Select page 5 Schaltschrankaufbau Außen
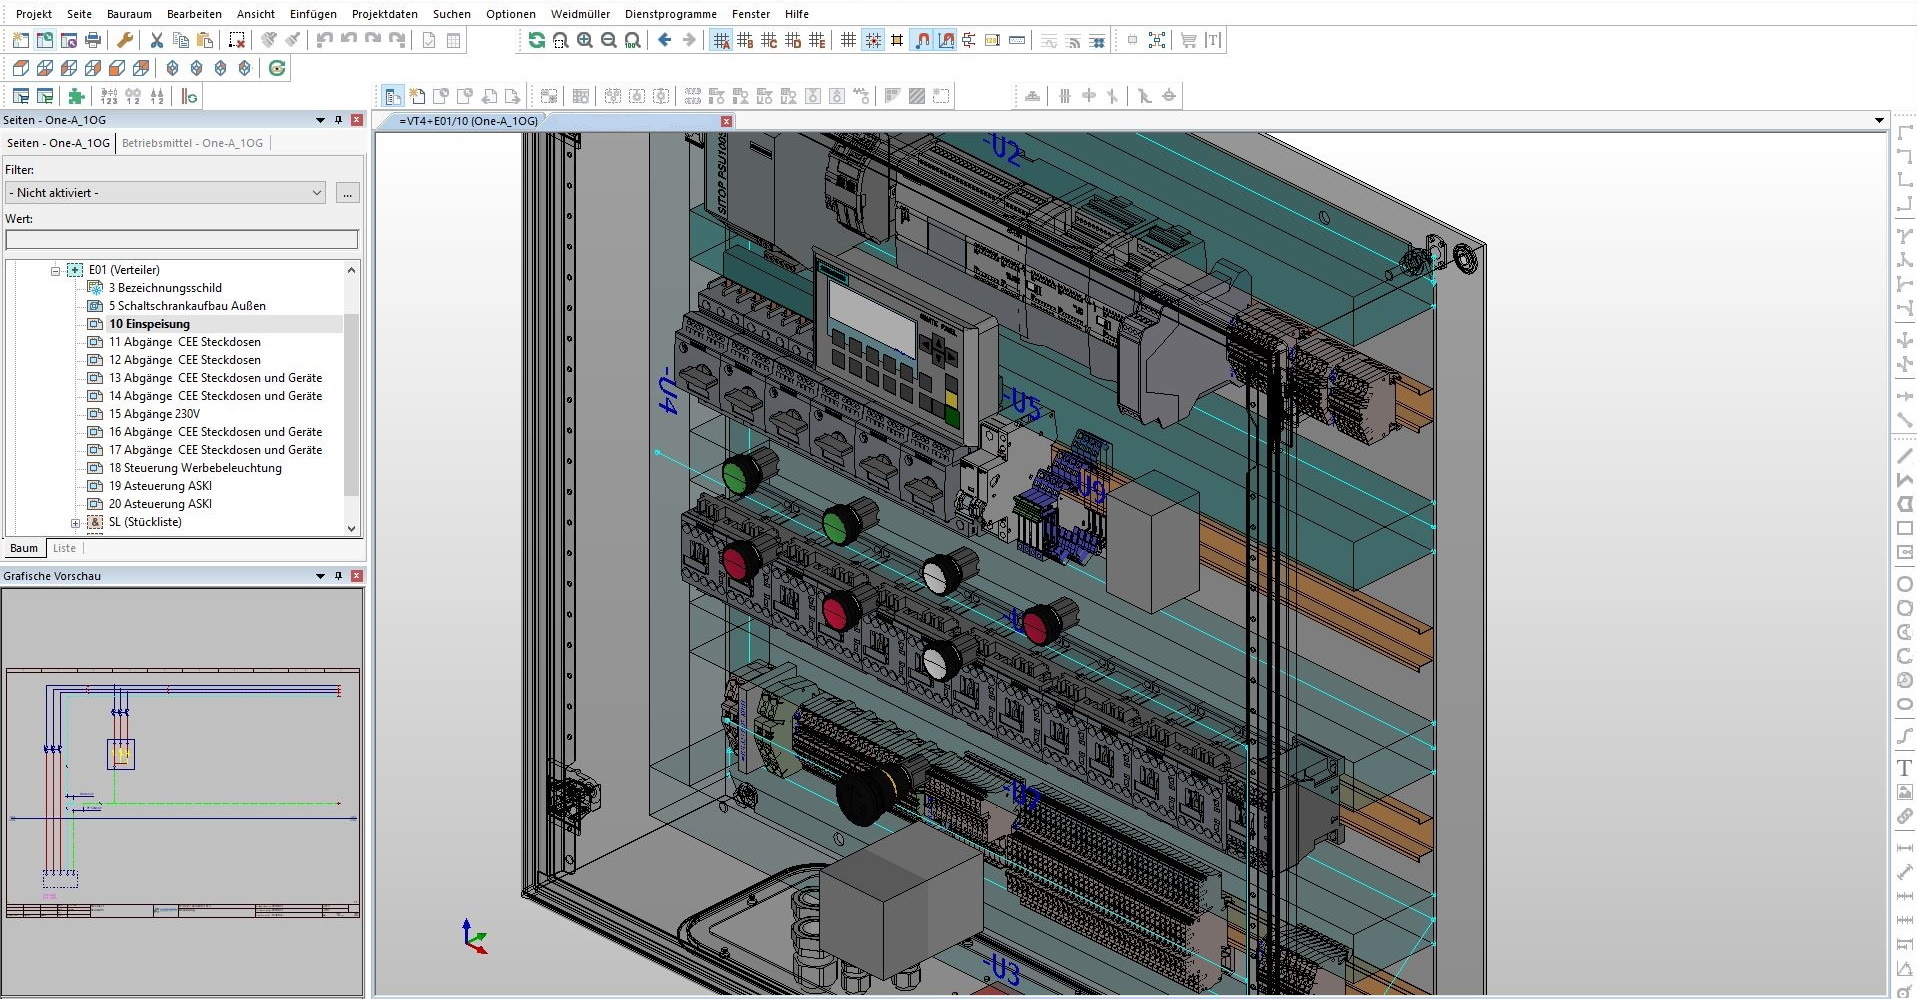Image resolution: width=1917 pixels, height=999 pixels. click(187, 306)
